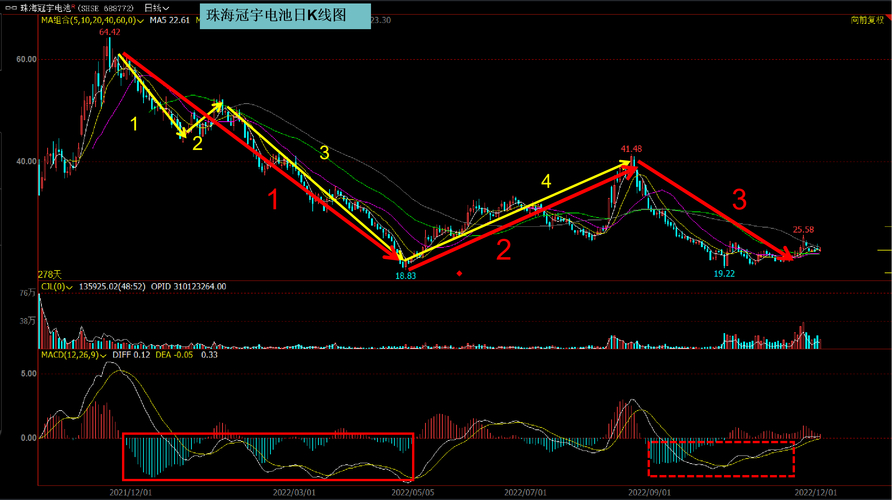Screen dimensions: 892x500
Task: Click the 珠海冠宇电池日K线图 title banner
Action: (x=285, y=19)
